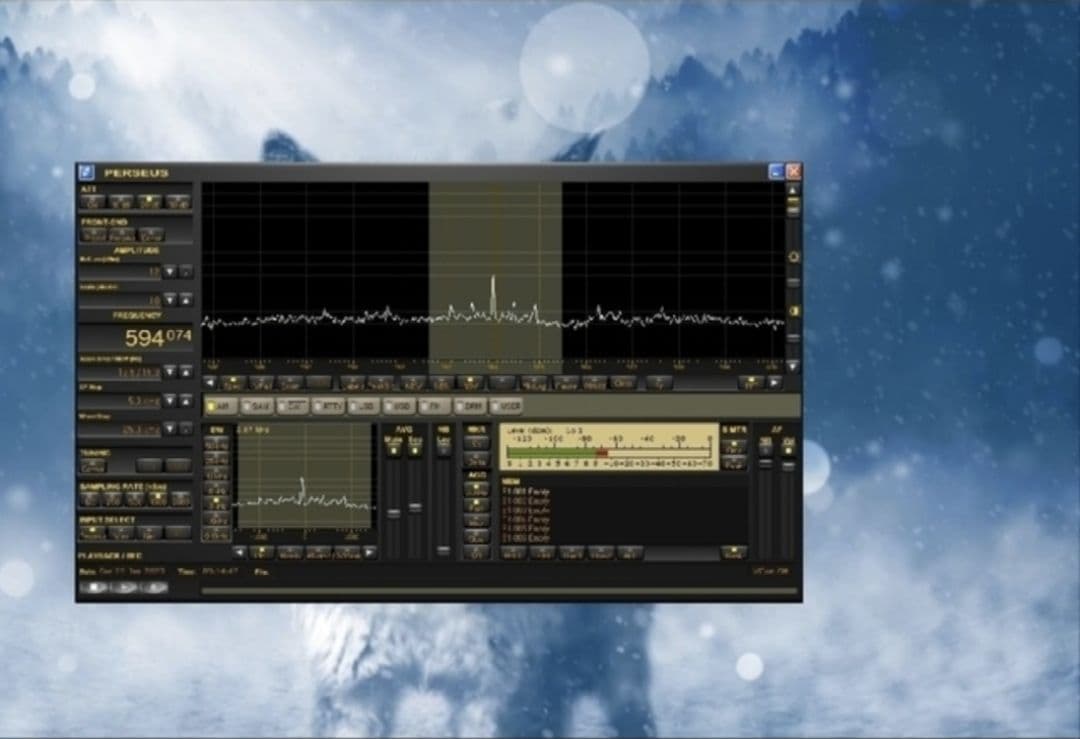Enable the first attenuator button under ATT
The width and height of the screenshot is (1080, 739).
(x=93, y=201)
